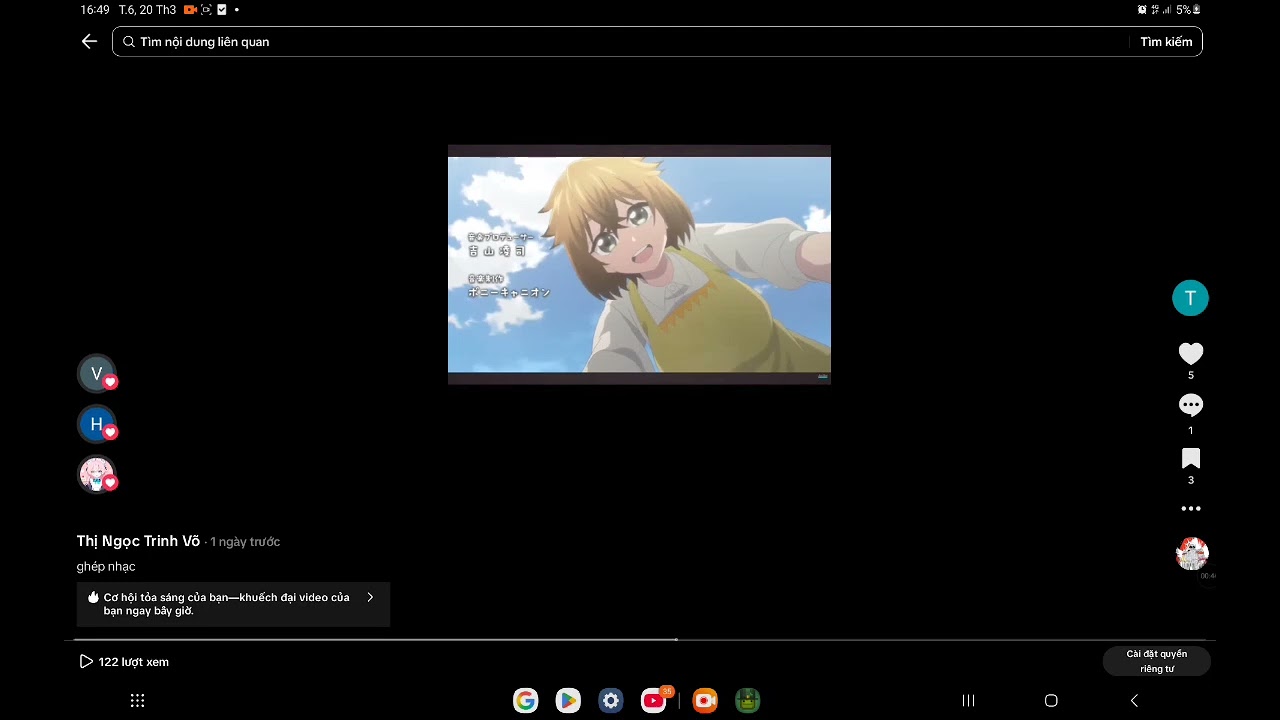This screenshot has width=1280, height=720.
Task: Like the video with the heart icon
Action: pyautogui.click(x=1190, y=353)
